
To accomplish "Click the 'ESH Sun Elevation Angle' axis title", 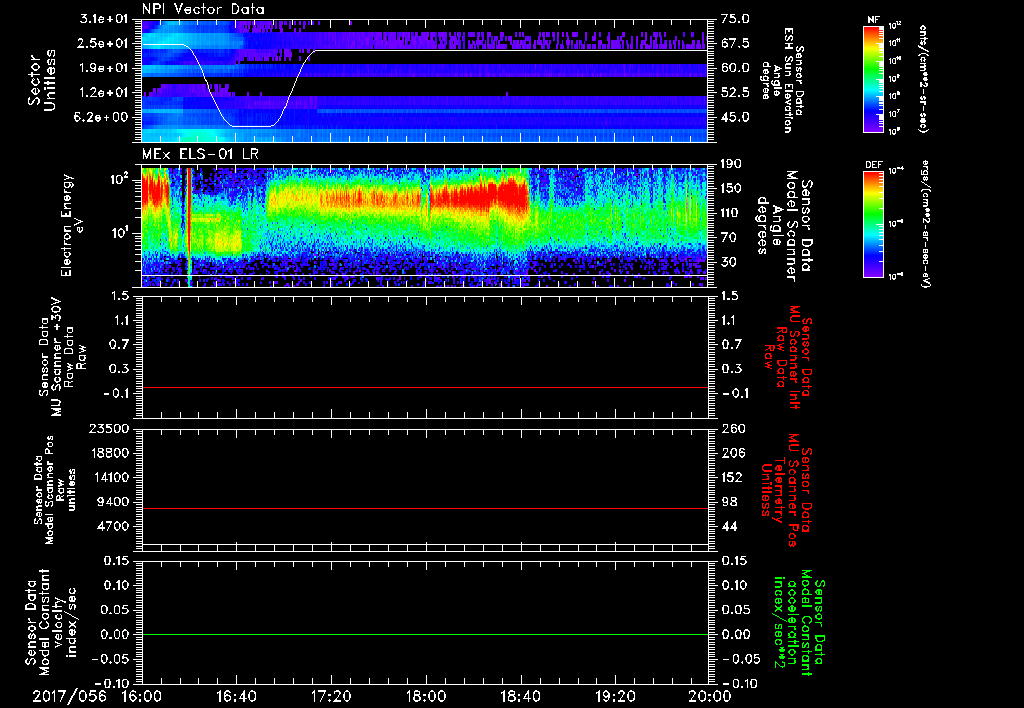I will [x=782, y=80].
